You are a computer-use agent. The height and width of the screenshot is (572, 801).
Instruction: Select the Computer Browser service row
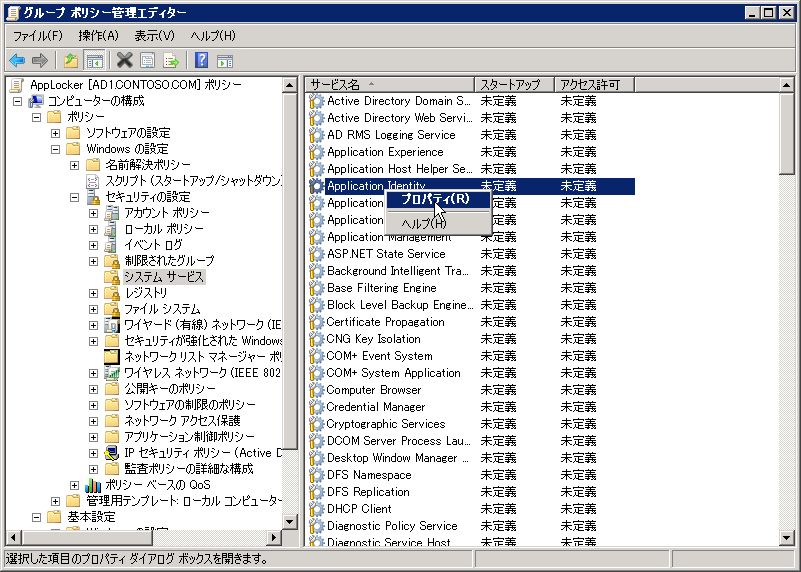click(470, 390)
